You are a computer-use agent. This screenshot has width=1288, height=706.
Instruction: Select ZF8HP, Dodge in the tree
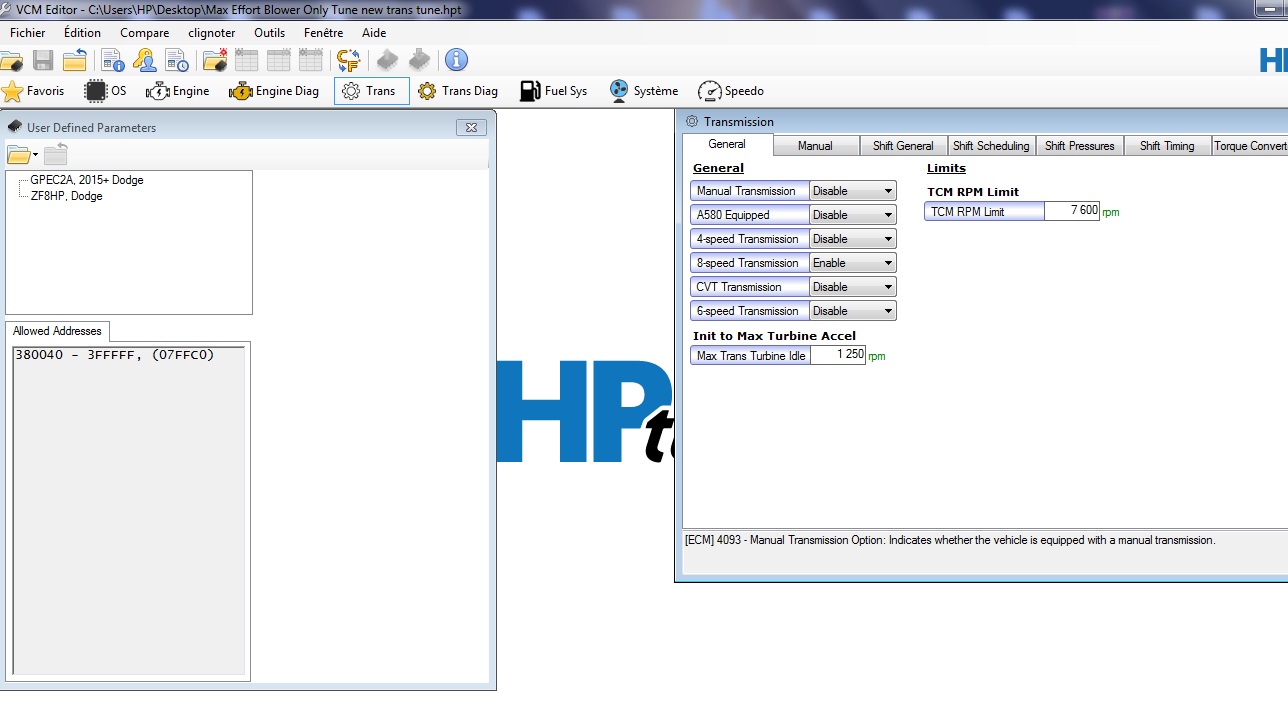66,196
